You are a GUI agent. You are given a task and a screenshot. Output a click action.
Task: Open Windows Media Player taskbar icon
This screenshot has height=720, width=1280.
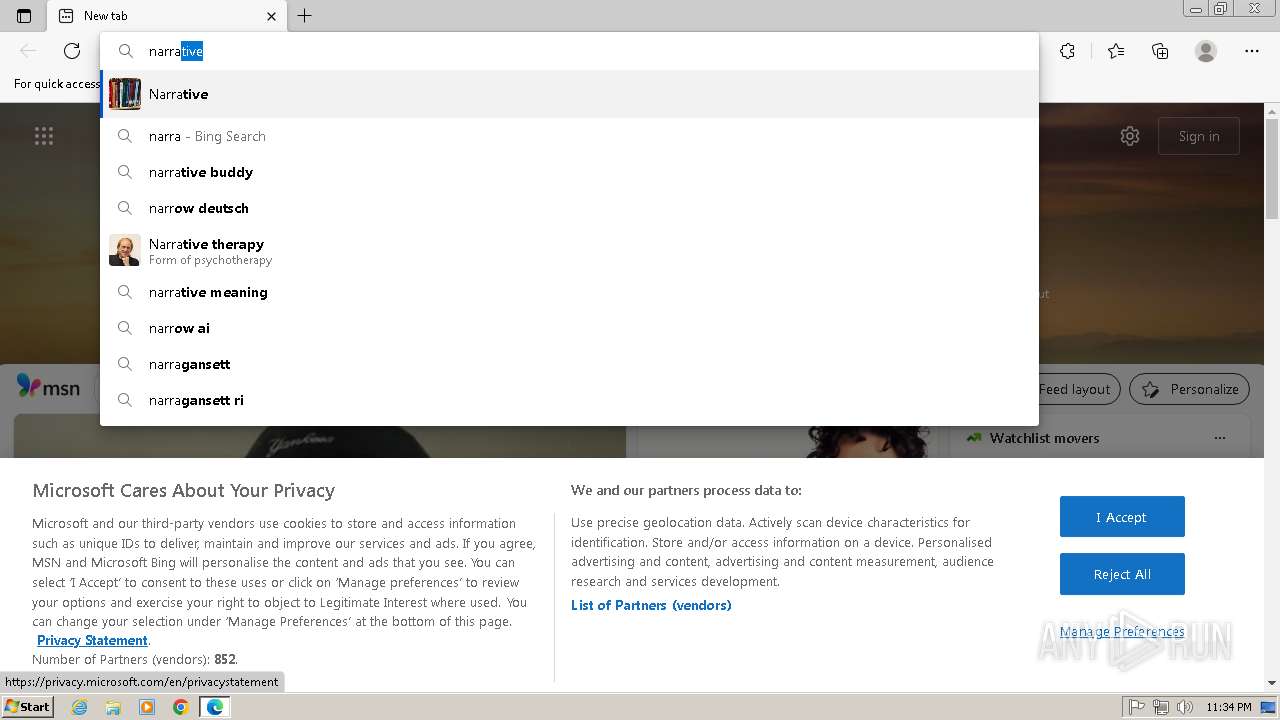coord(147,707)
